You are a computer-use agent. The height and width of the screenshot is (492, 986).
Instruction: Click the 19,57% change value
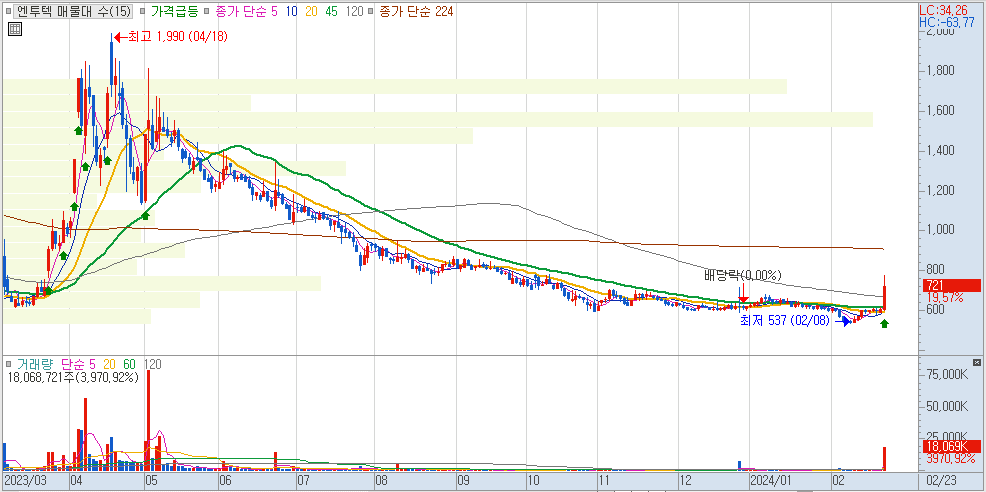(943, 297)
